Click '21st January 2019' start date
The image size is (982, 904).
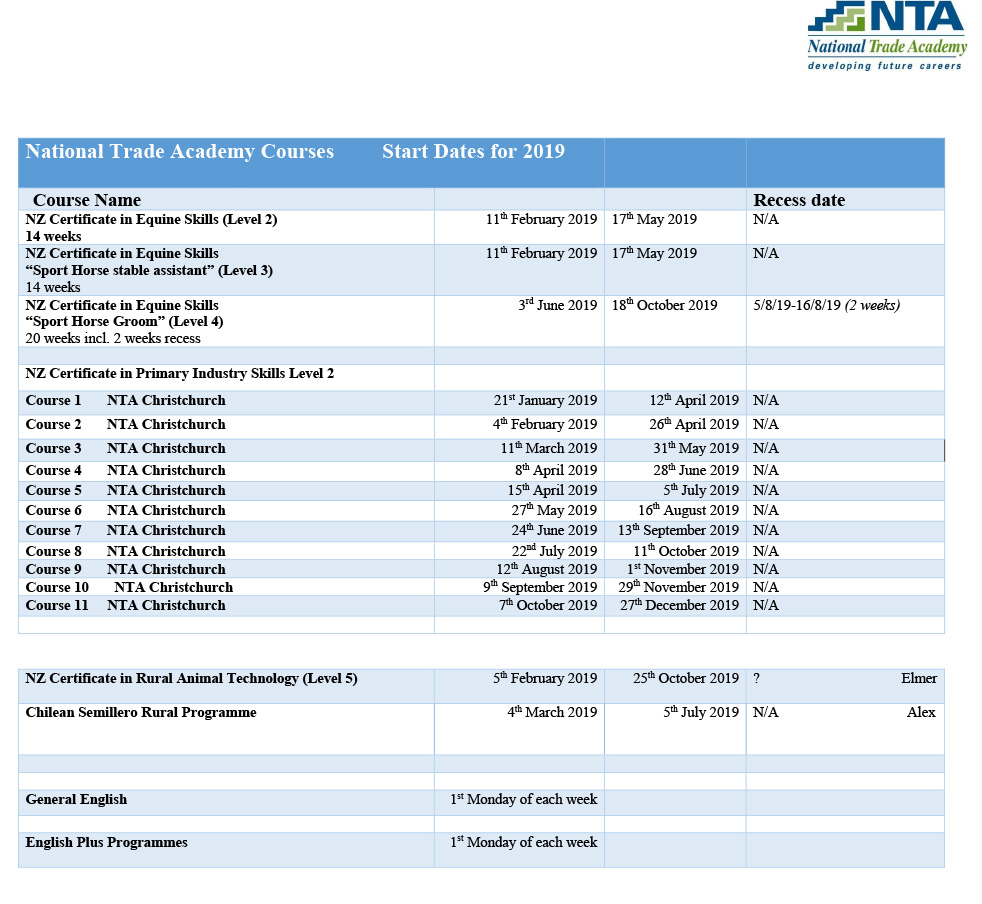pos(545,400)
